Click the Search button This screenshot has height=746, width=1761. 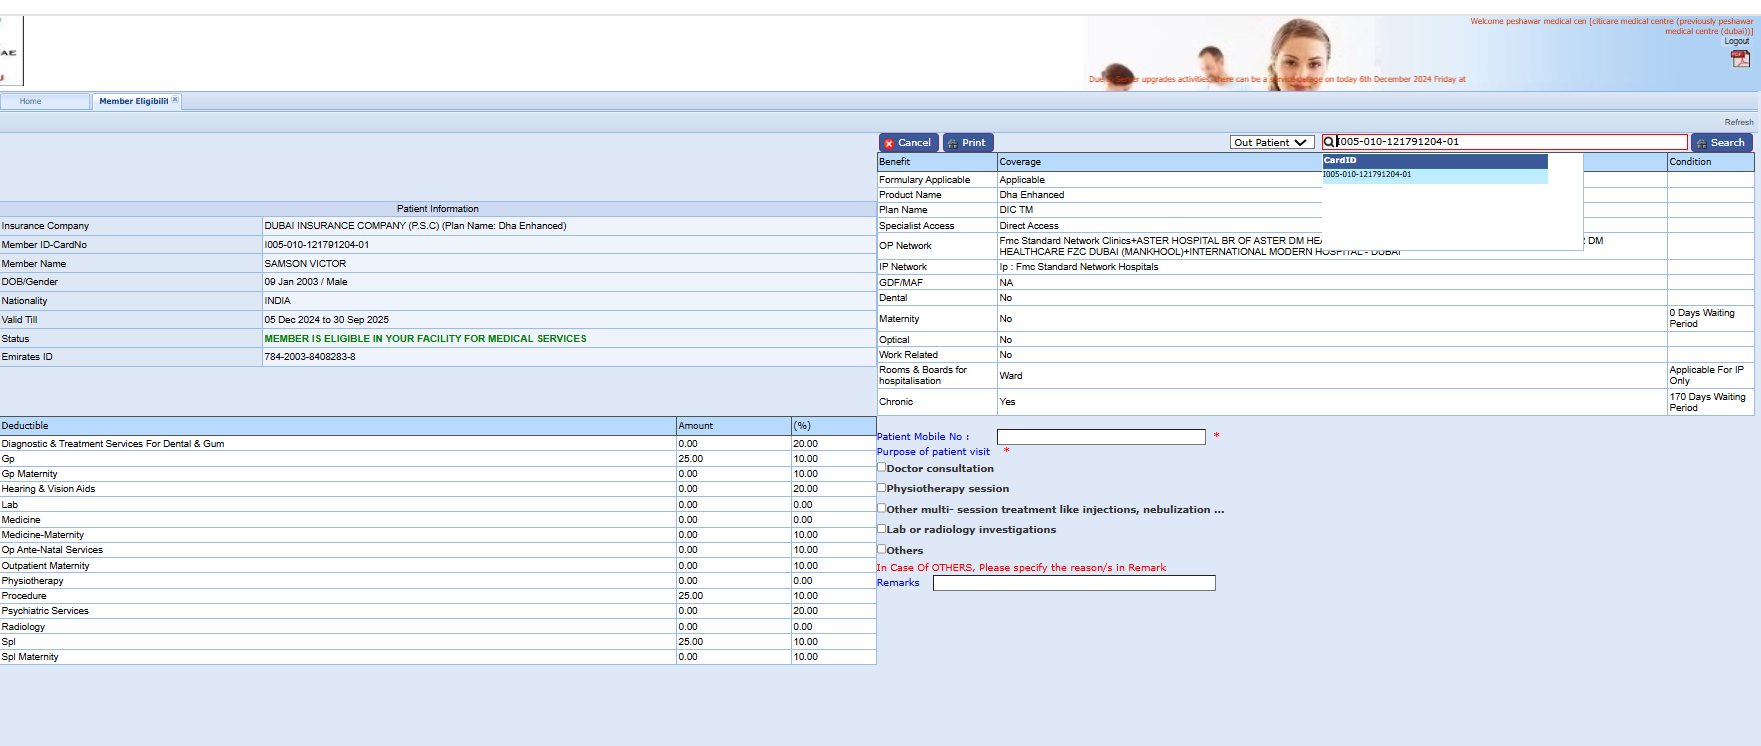[1721, 143]
